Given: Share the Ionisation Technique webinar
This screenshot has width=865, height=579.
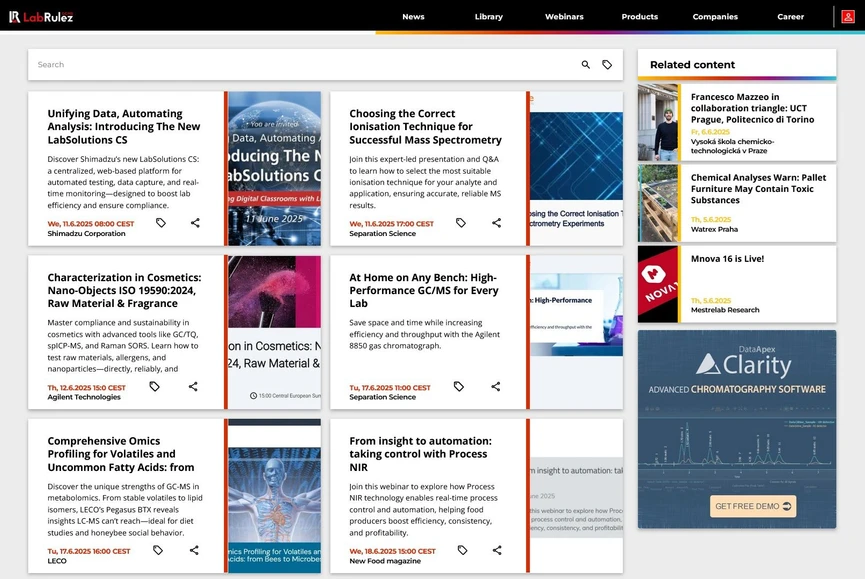Looking at the screenshot, I should [x=496, y=223].
